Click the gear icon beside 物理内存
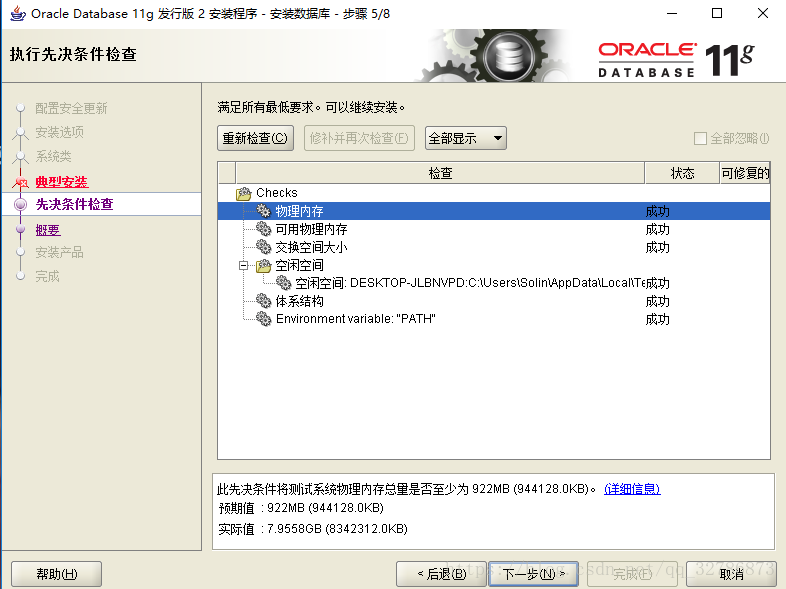This screenshot has height=589, width=786. (264, 211)
